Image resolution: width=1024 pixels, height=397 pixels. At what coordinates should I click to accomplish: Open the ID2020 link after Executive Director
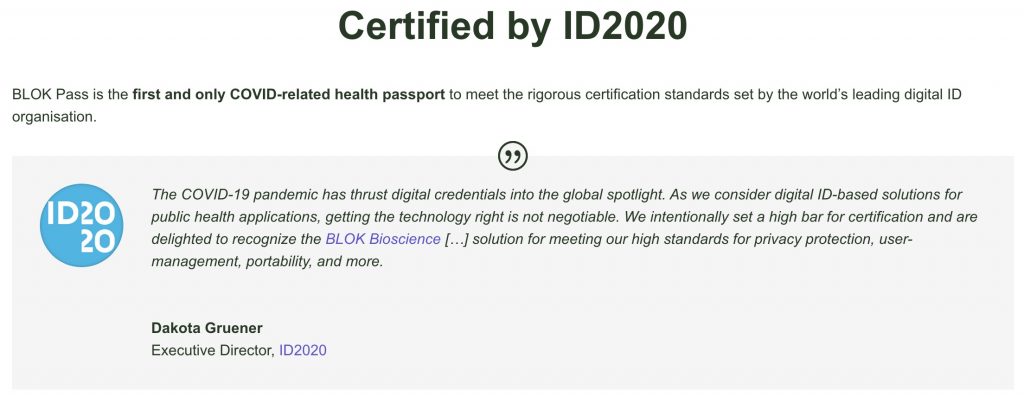click(x=303, y=351)
